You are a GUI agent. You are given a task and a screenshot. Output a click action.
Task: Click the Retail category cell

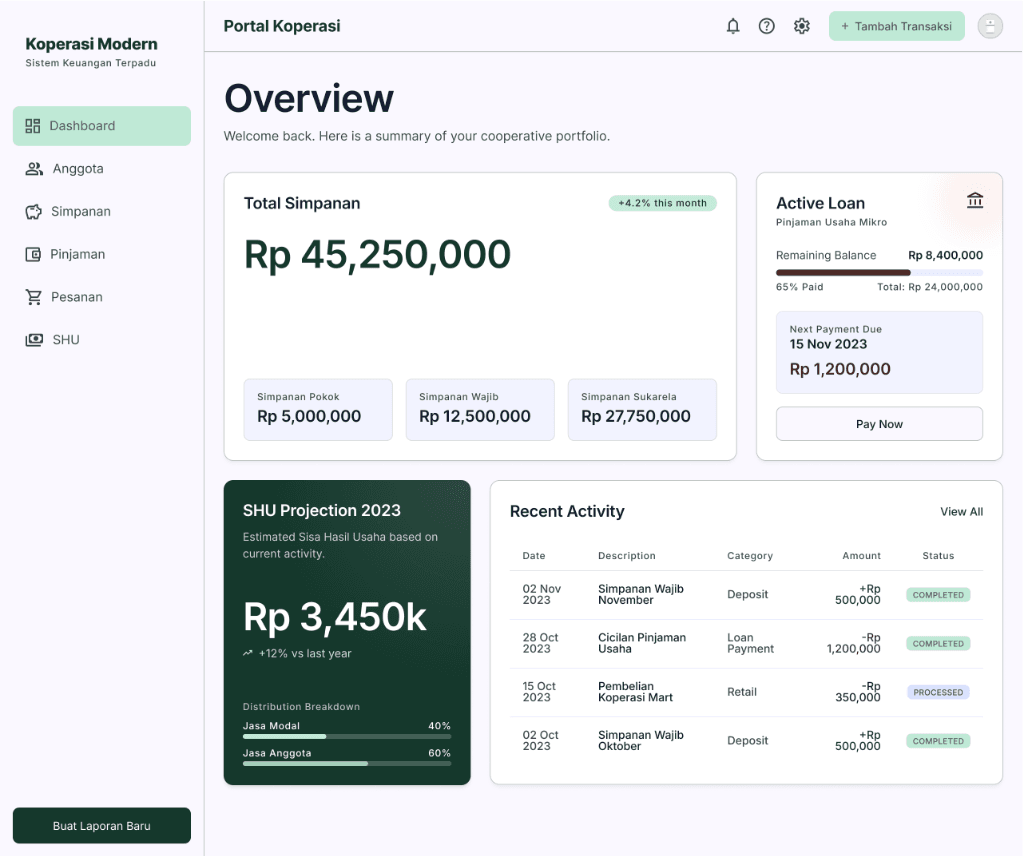point(742,692)
